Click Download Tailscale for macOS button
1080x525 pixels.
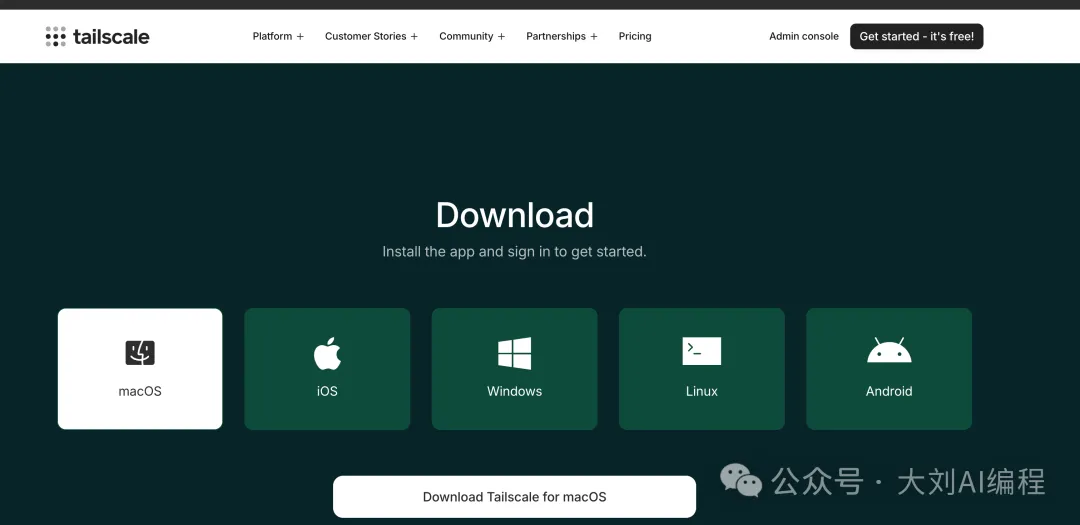[x=514, y=497]
